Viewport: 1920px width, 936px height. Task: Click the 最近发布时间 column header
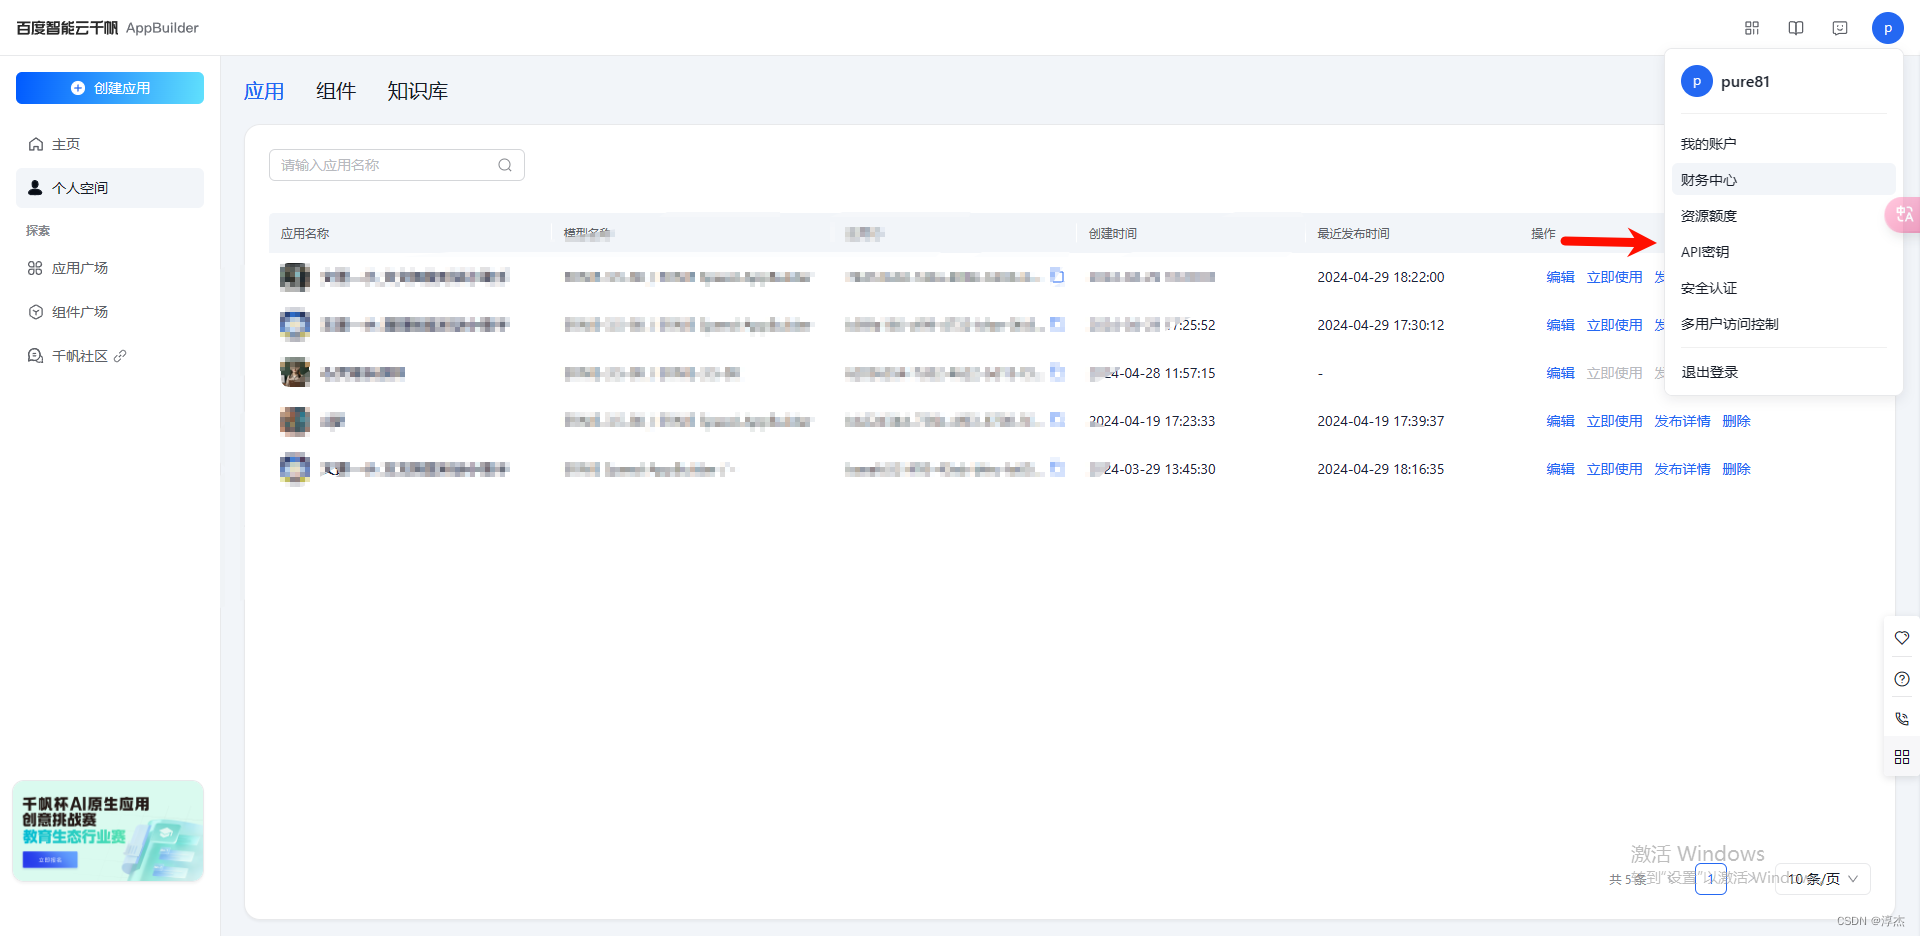[1353, 233]
